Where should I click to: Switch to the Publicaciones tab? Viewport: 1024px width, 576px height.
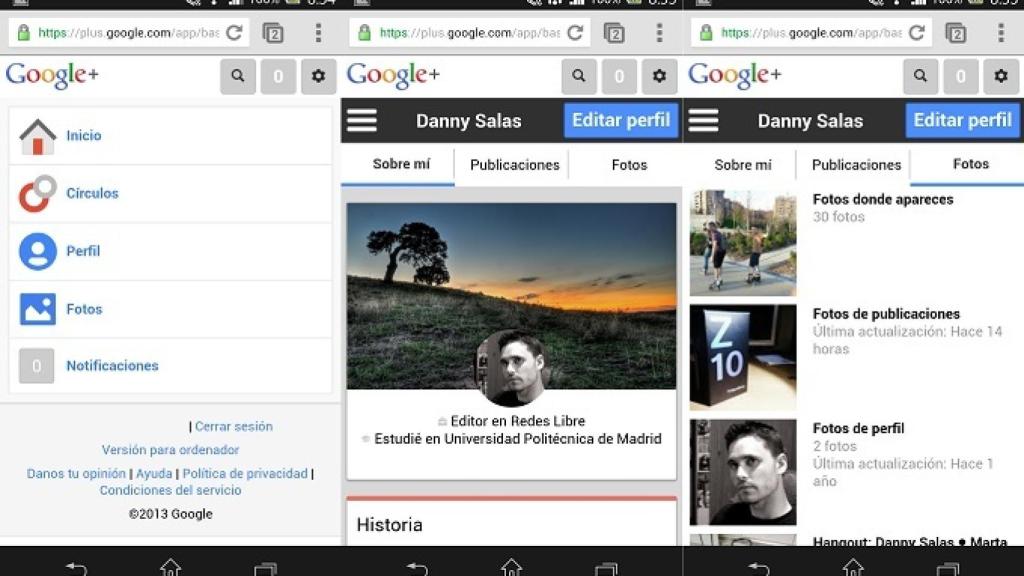(513, 164)
